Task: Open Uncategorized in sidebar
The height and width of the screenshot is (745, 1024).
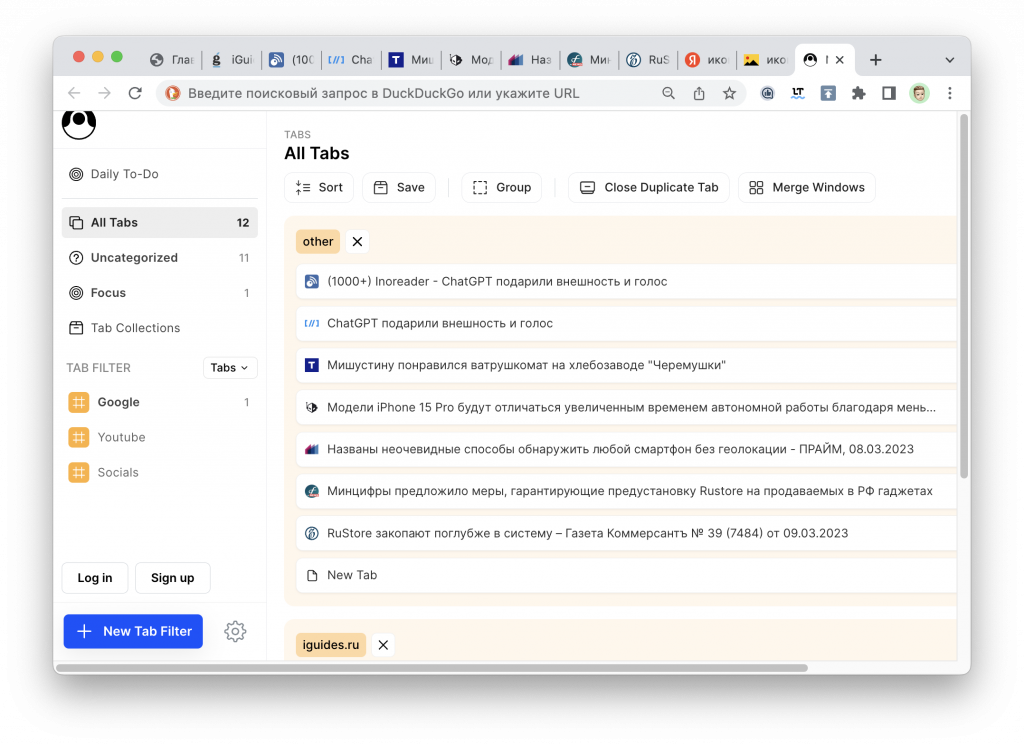Action: pyautogui.click(x=160, y=258)
